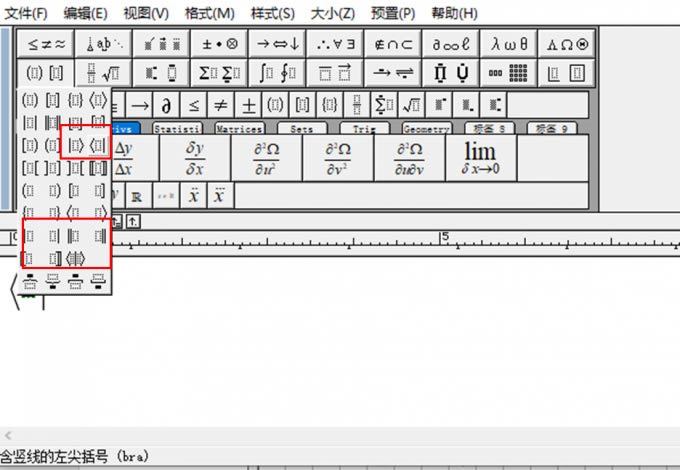Insert the Δy/Δx fraction expression
Viewport: 680px width, 470px height.
[124, 158]
